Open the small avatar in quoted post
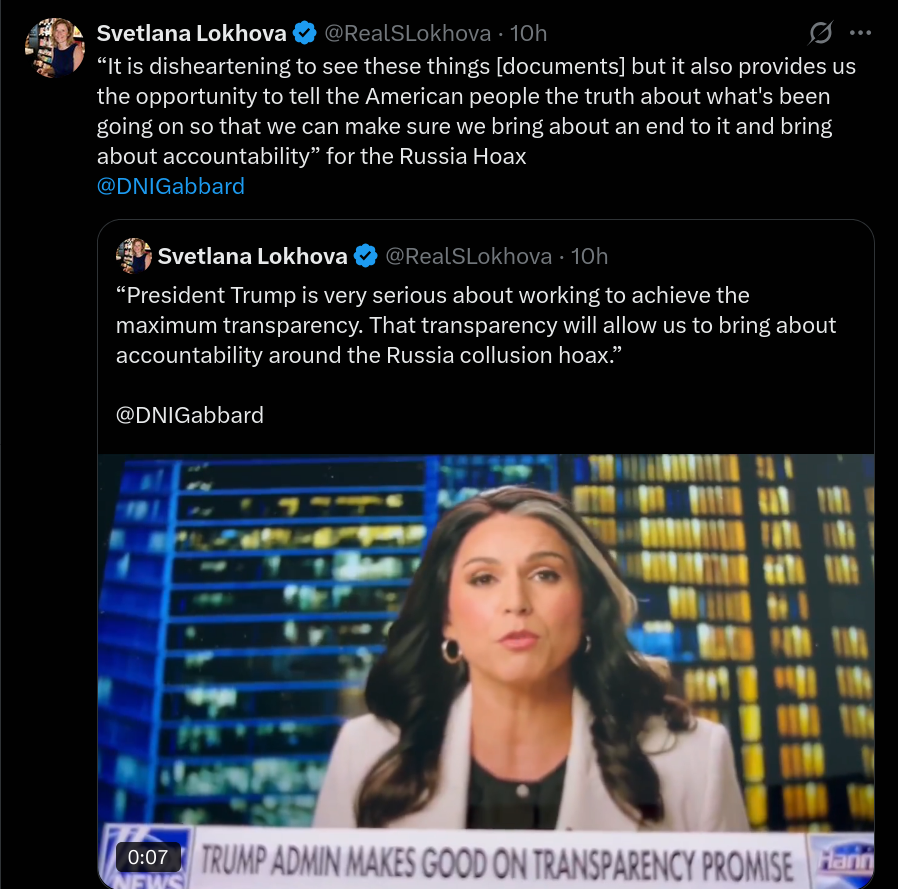The image size is (898, 889). pyautogui.click(x=134, y=255)
